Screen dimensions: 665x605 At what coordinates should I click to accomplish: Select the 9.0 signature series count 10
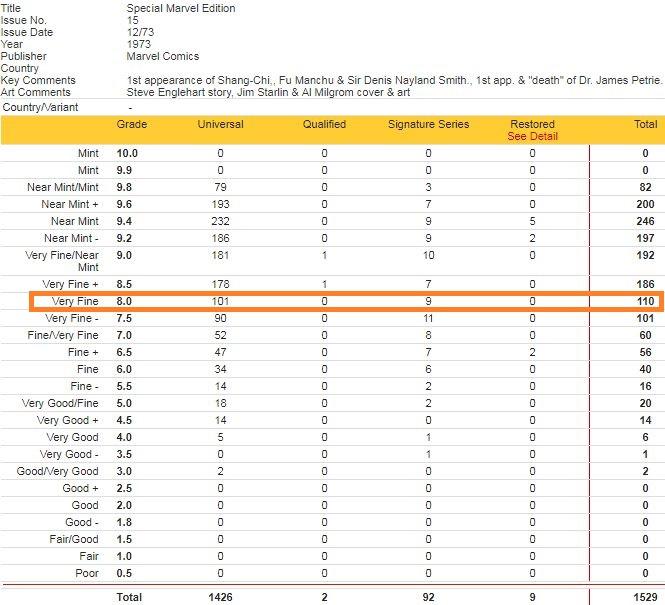click(428, 255)
